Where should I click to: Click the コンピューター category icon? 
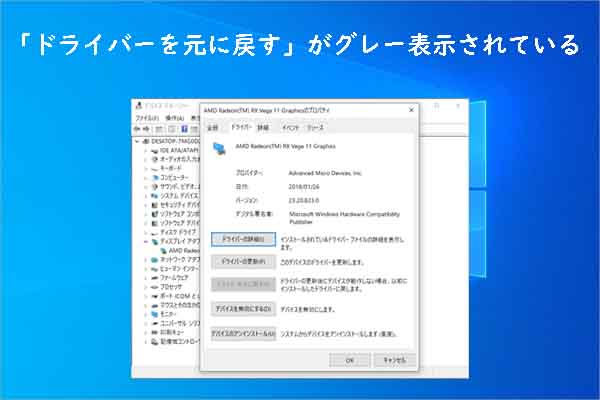(x=155, y=178)
